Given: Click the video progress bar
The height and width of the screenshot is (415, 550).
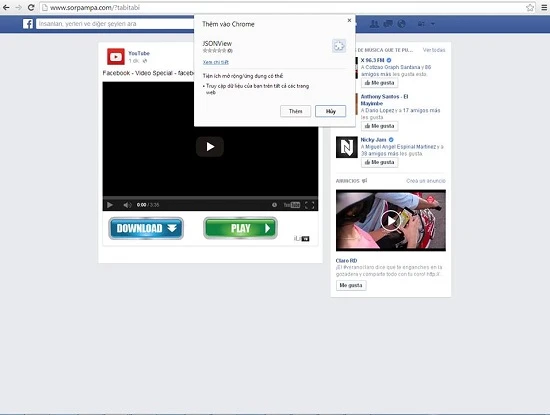Looking at the screenshot, I should point(210,198).
